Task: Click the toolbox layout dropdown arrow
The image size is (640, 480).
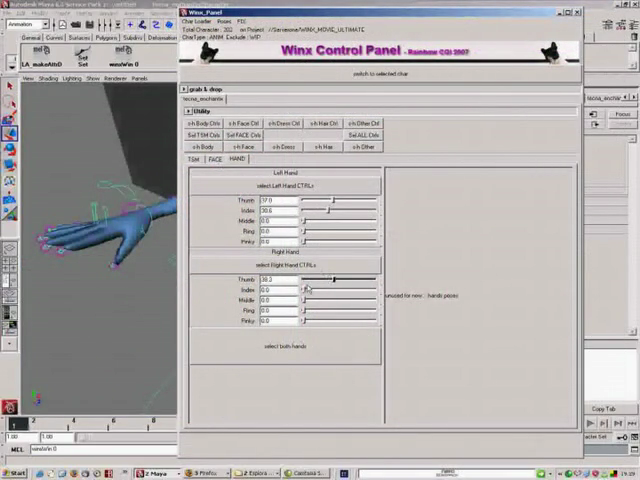Action: [x=10, y=344]
